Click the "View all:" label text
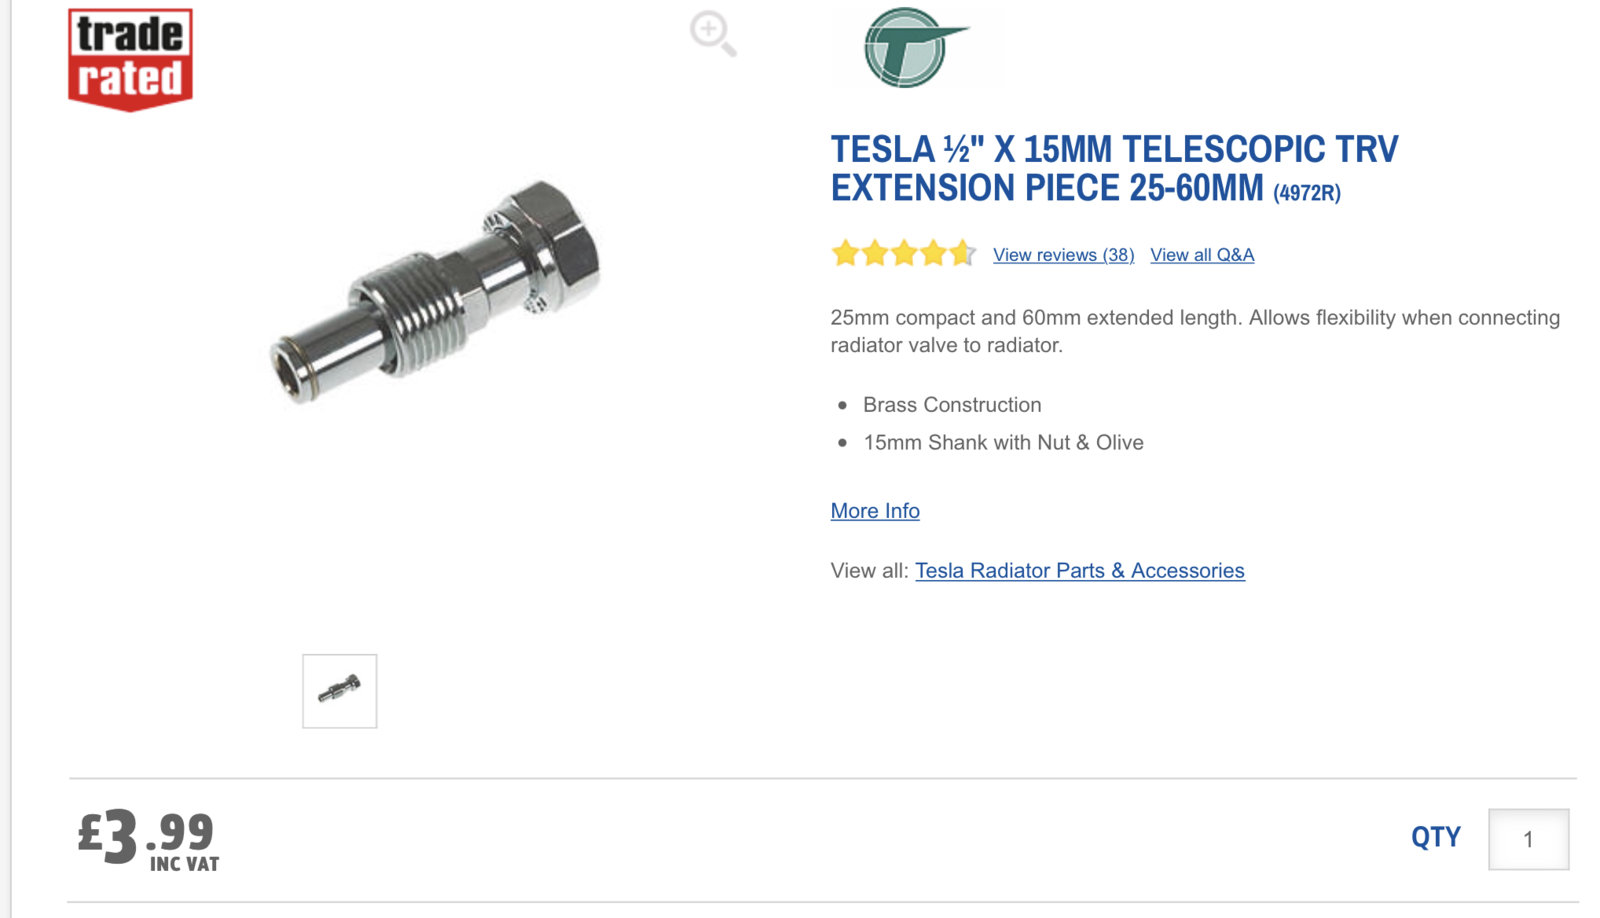Image resolution: width=1600 pixels, height=918 pixels. [x=868, y=571]
